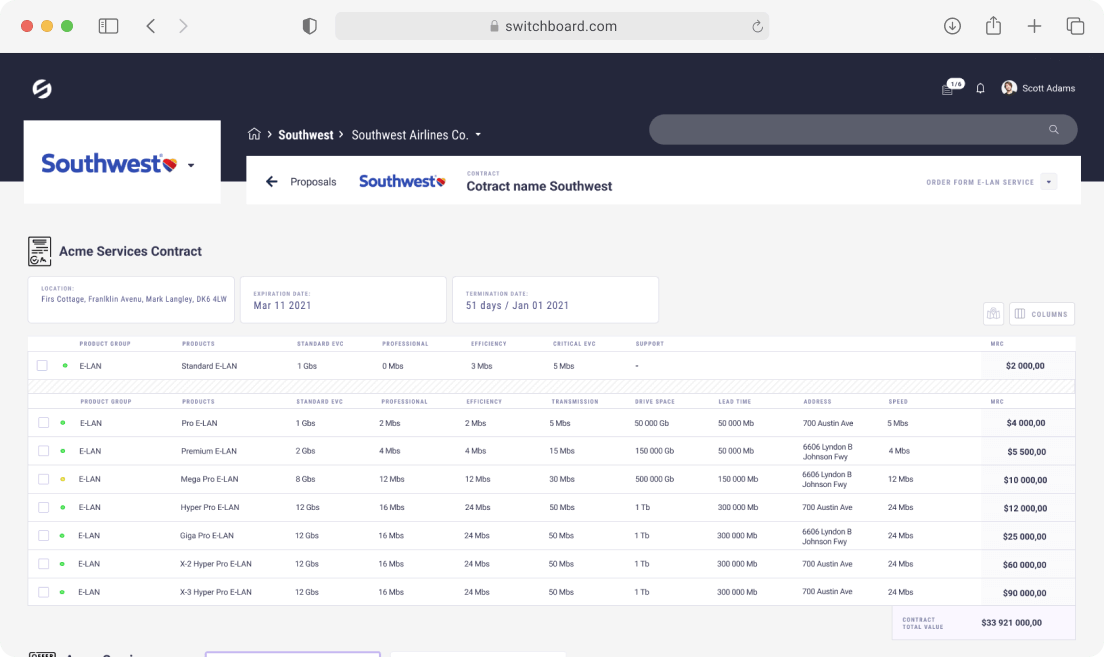Click Premium E-LAN product name

click(x=209, y=451)
